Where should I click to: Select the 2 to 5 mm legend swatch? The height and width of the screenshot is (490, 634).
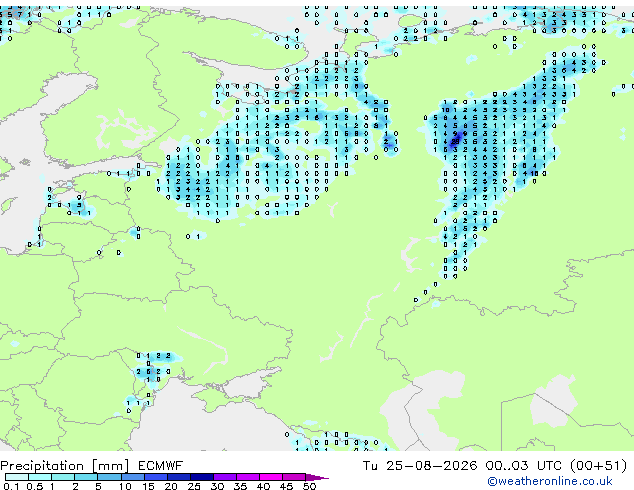[x=86, y=477]
